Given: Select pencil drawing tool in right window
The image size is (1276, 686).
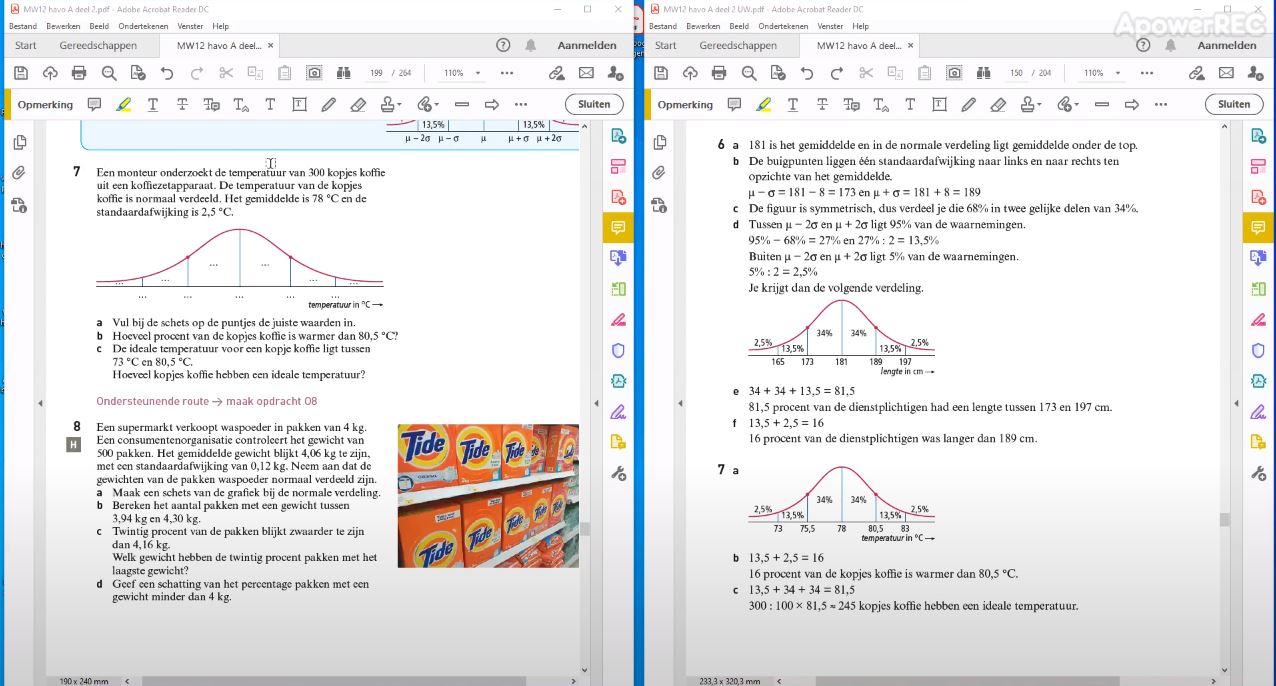Looking at the screenshot, I should pos(968,104).
